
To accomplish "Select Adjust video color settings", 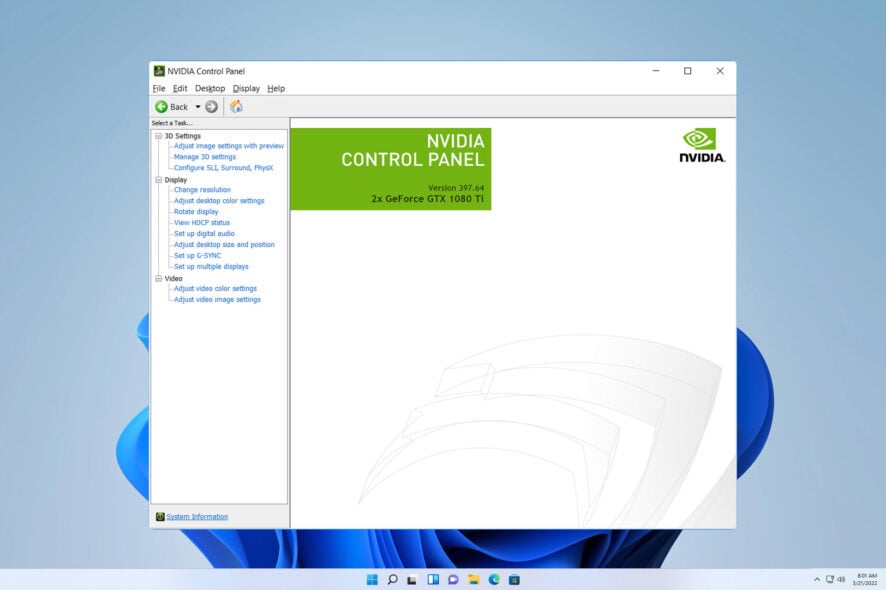I will pyautogui.click(x=215, y=288).
